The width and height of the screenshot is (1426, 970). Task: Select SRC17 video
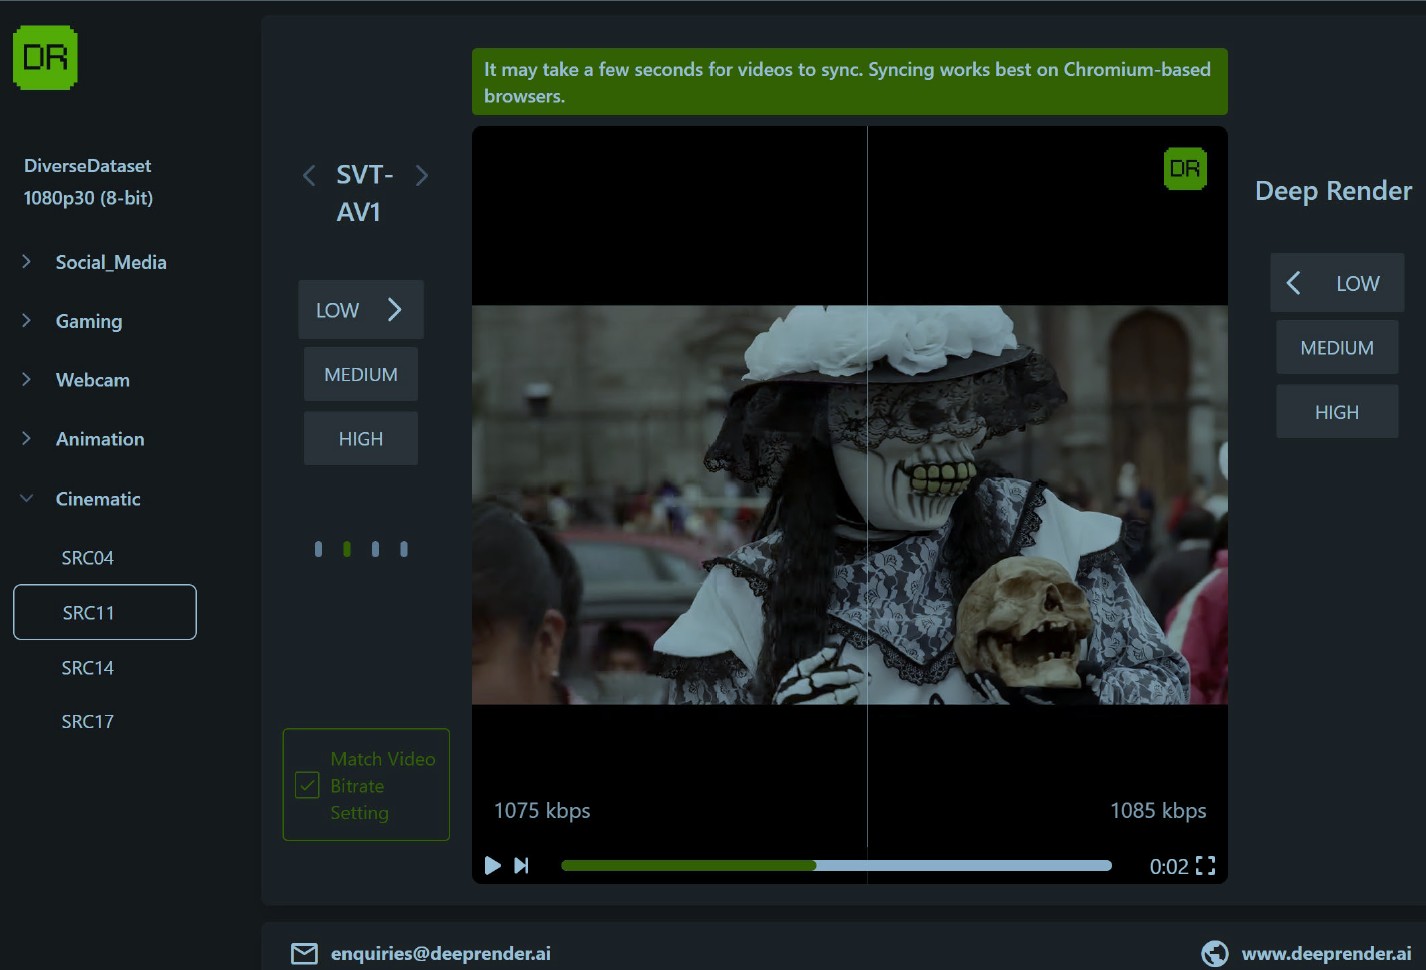88,722
